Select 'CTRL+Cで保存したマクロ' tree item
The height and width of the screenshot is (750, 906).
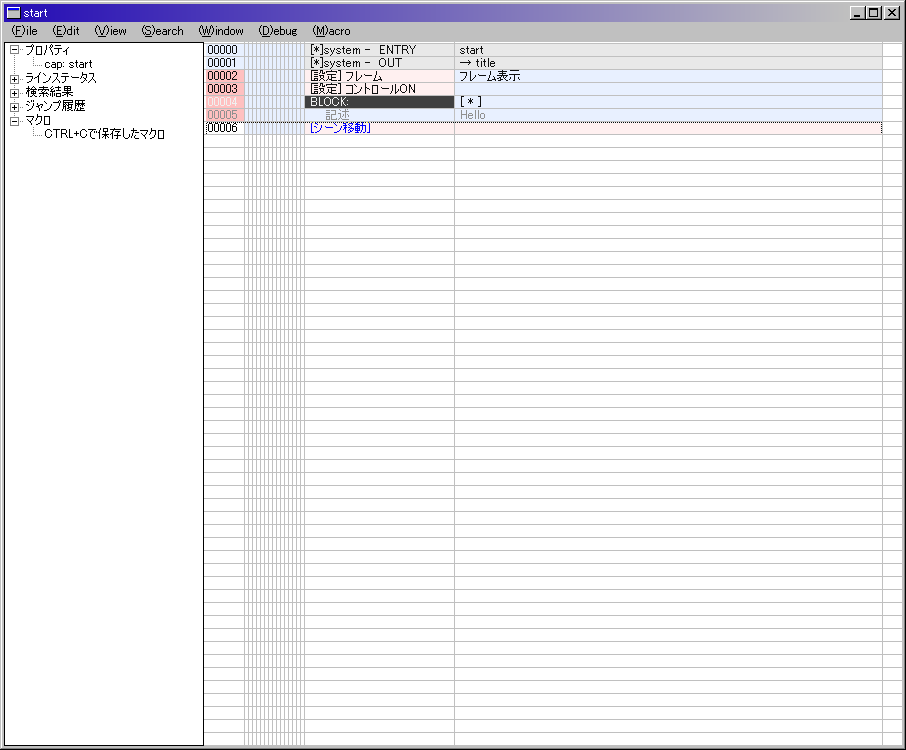(x=105, y=134)
